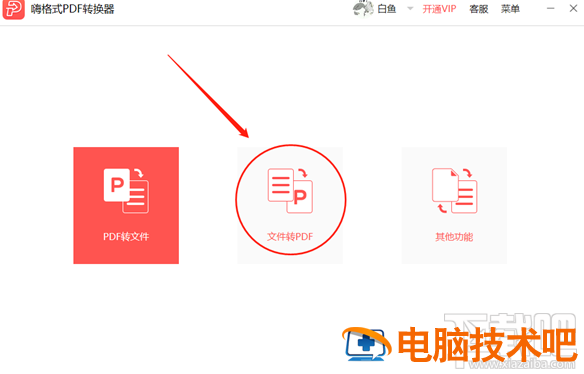Click the 嗨格式PDF转换器 title text

pyautogui.click(x=73, y=9)
